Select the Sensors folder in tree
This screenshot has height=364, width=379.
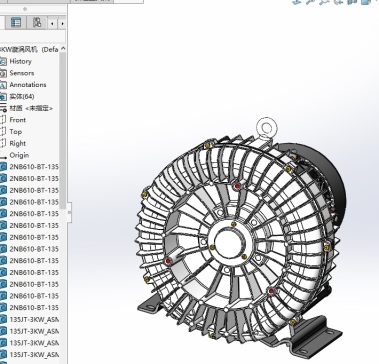17,73
